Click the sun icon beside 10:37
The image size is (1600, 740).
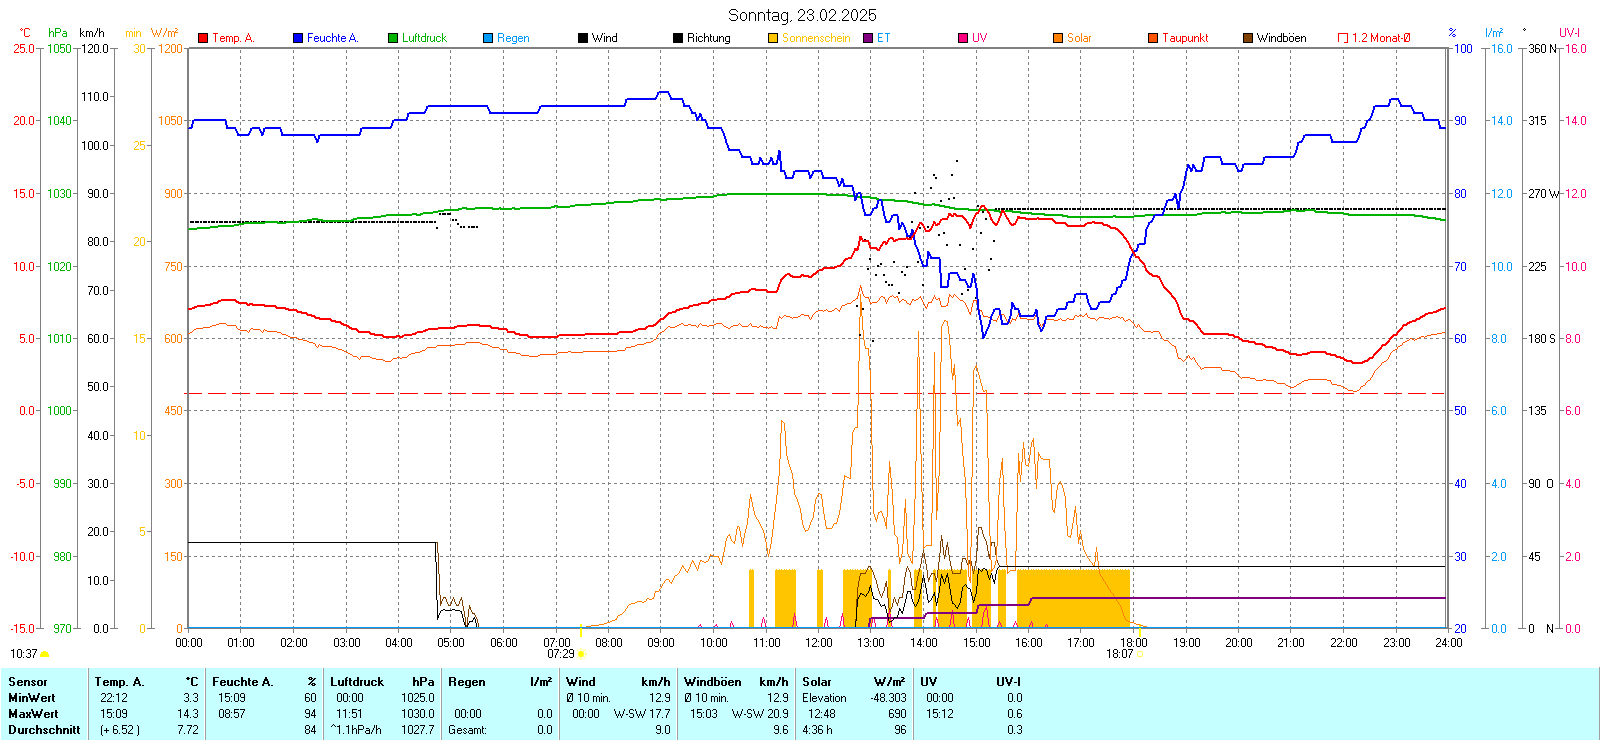(x=44, y=654)
